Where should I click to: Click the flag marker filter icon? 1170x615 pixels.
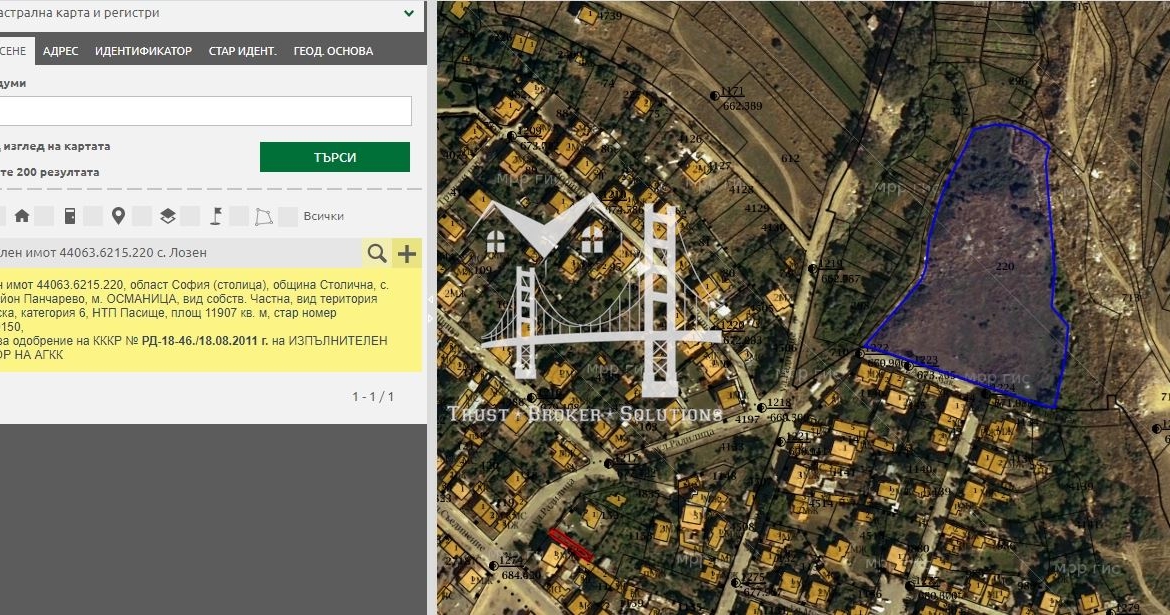tap(215, 216)
